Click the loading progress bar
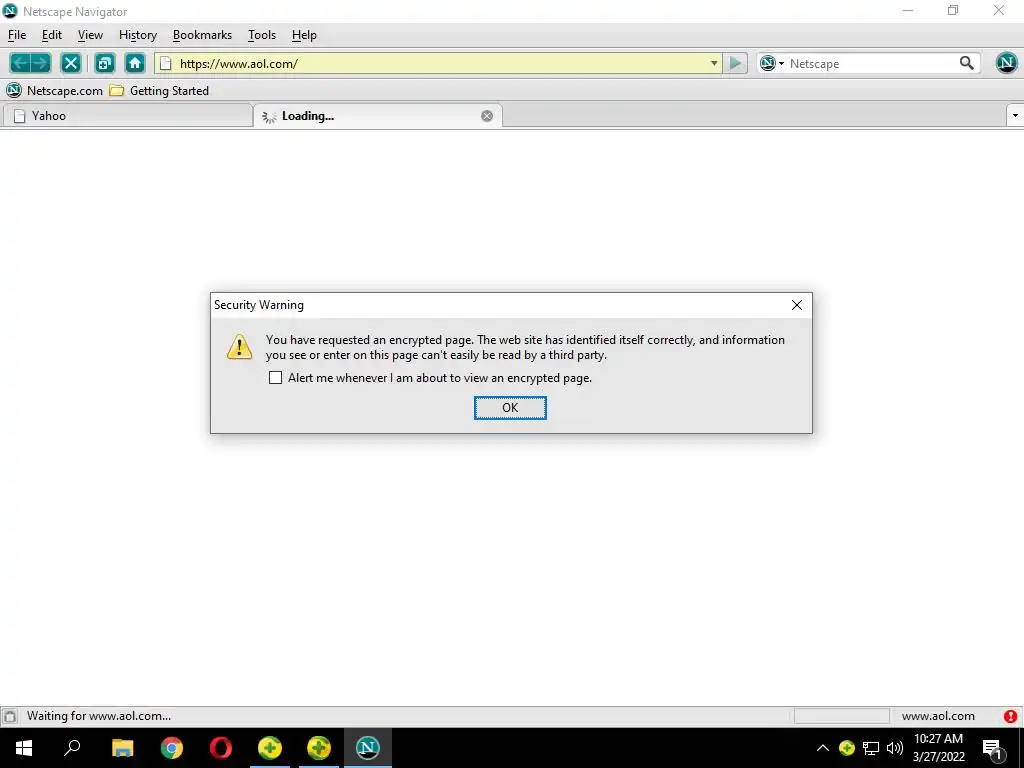This screenshot has height=768, width=1024. [x=841, y=716]
